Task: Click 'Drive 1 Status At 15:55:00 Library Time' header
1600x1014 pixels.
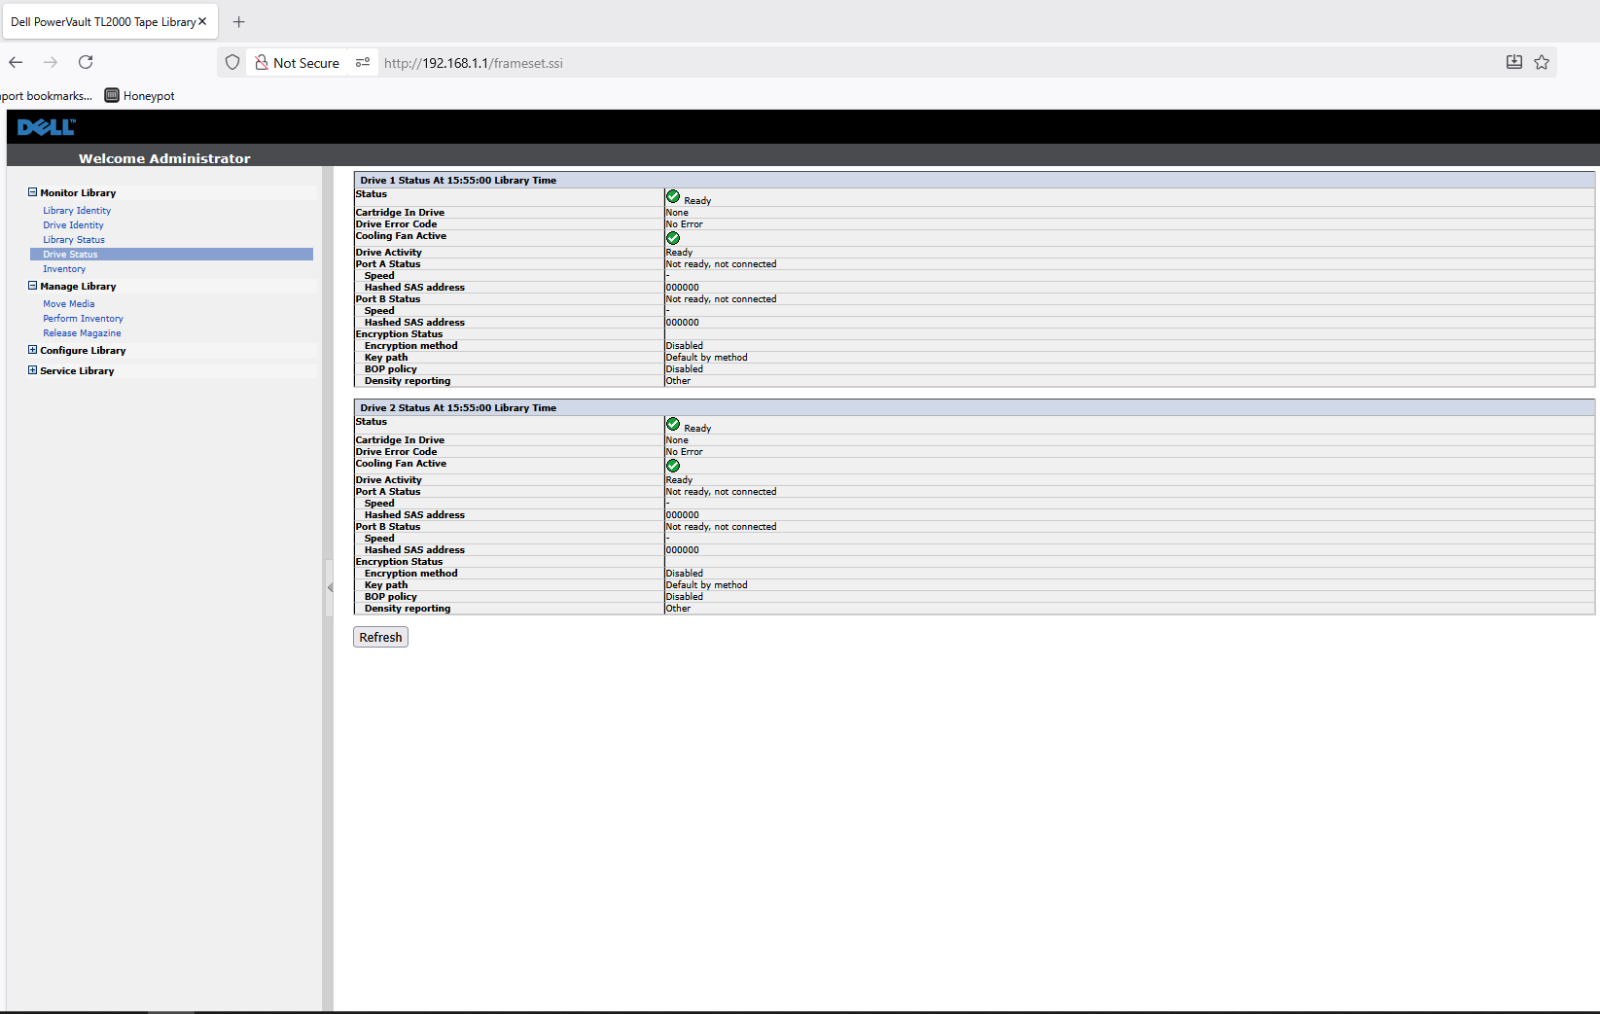Action: [458, 181]
